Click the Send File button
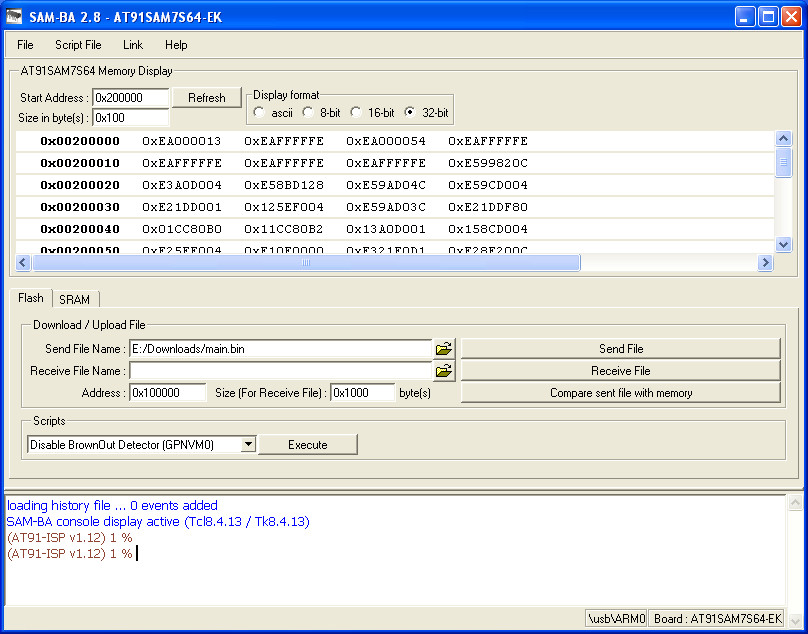This screenshot has height=634, width=808. tap(621, 349)
